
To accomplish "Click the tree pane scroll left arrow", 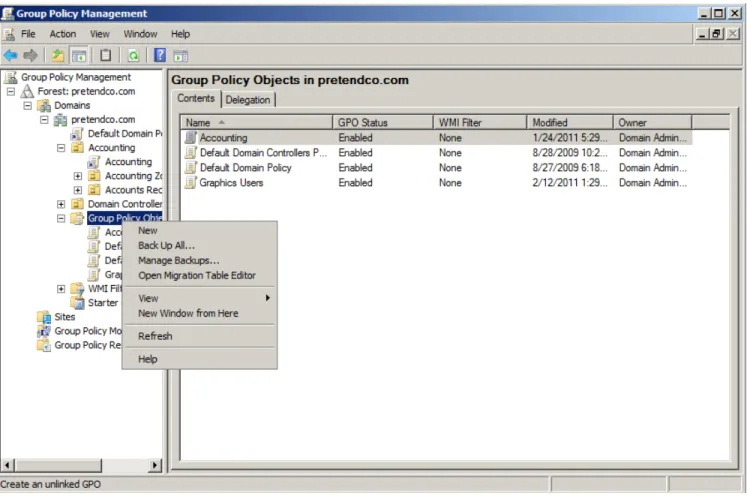I will point(8,465).
